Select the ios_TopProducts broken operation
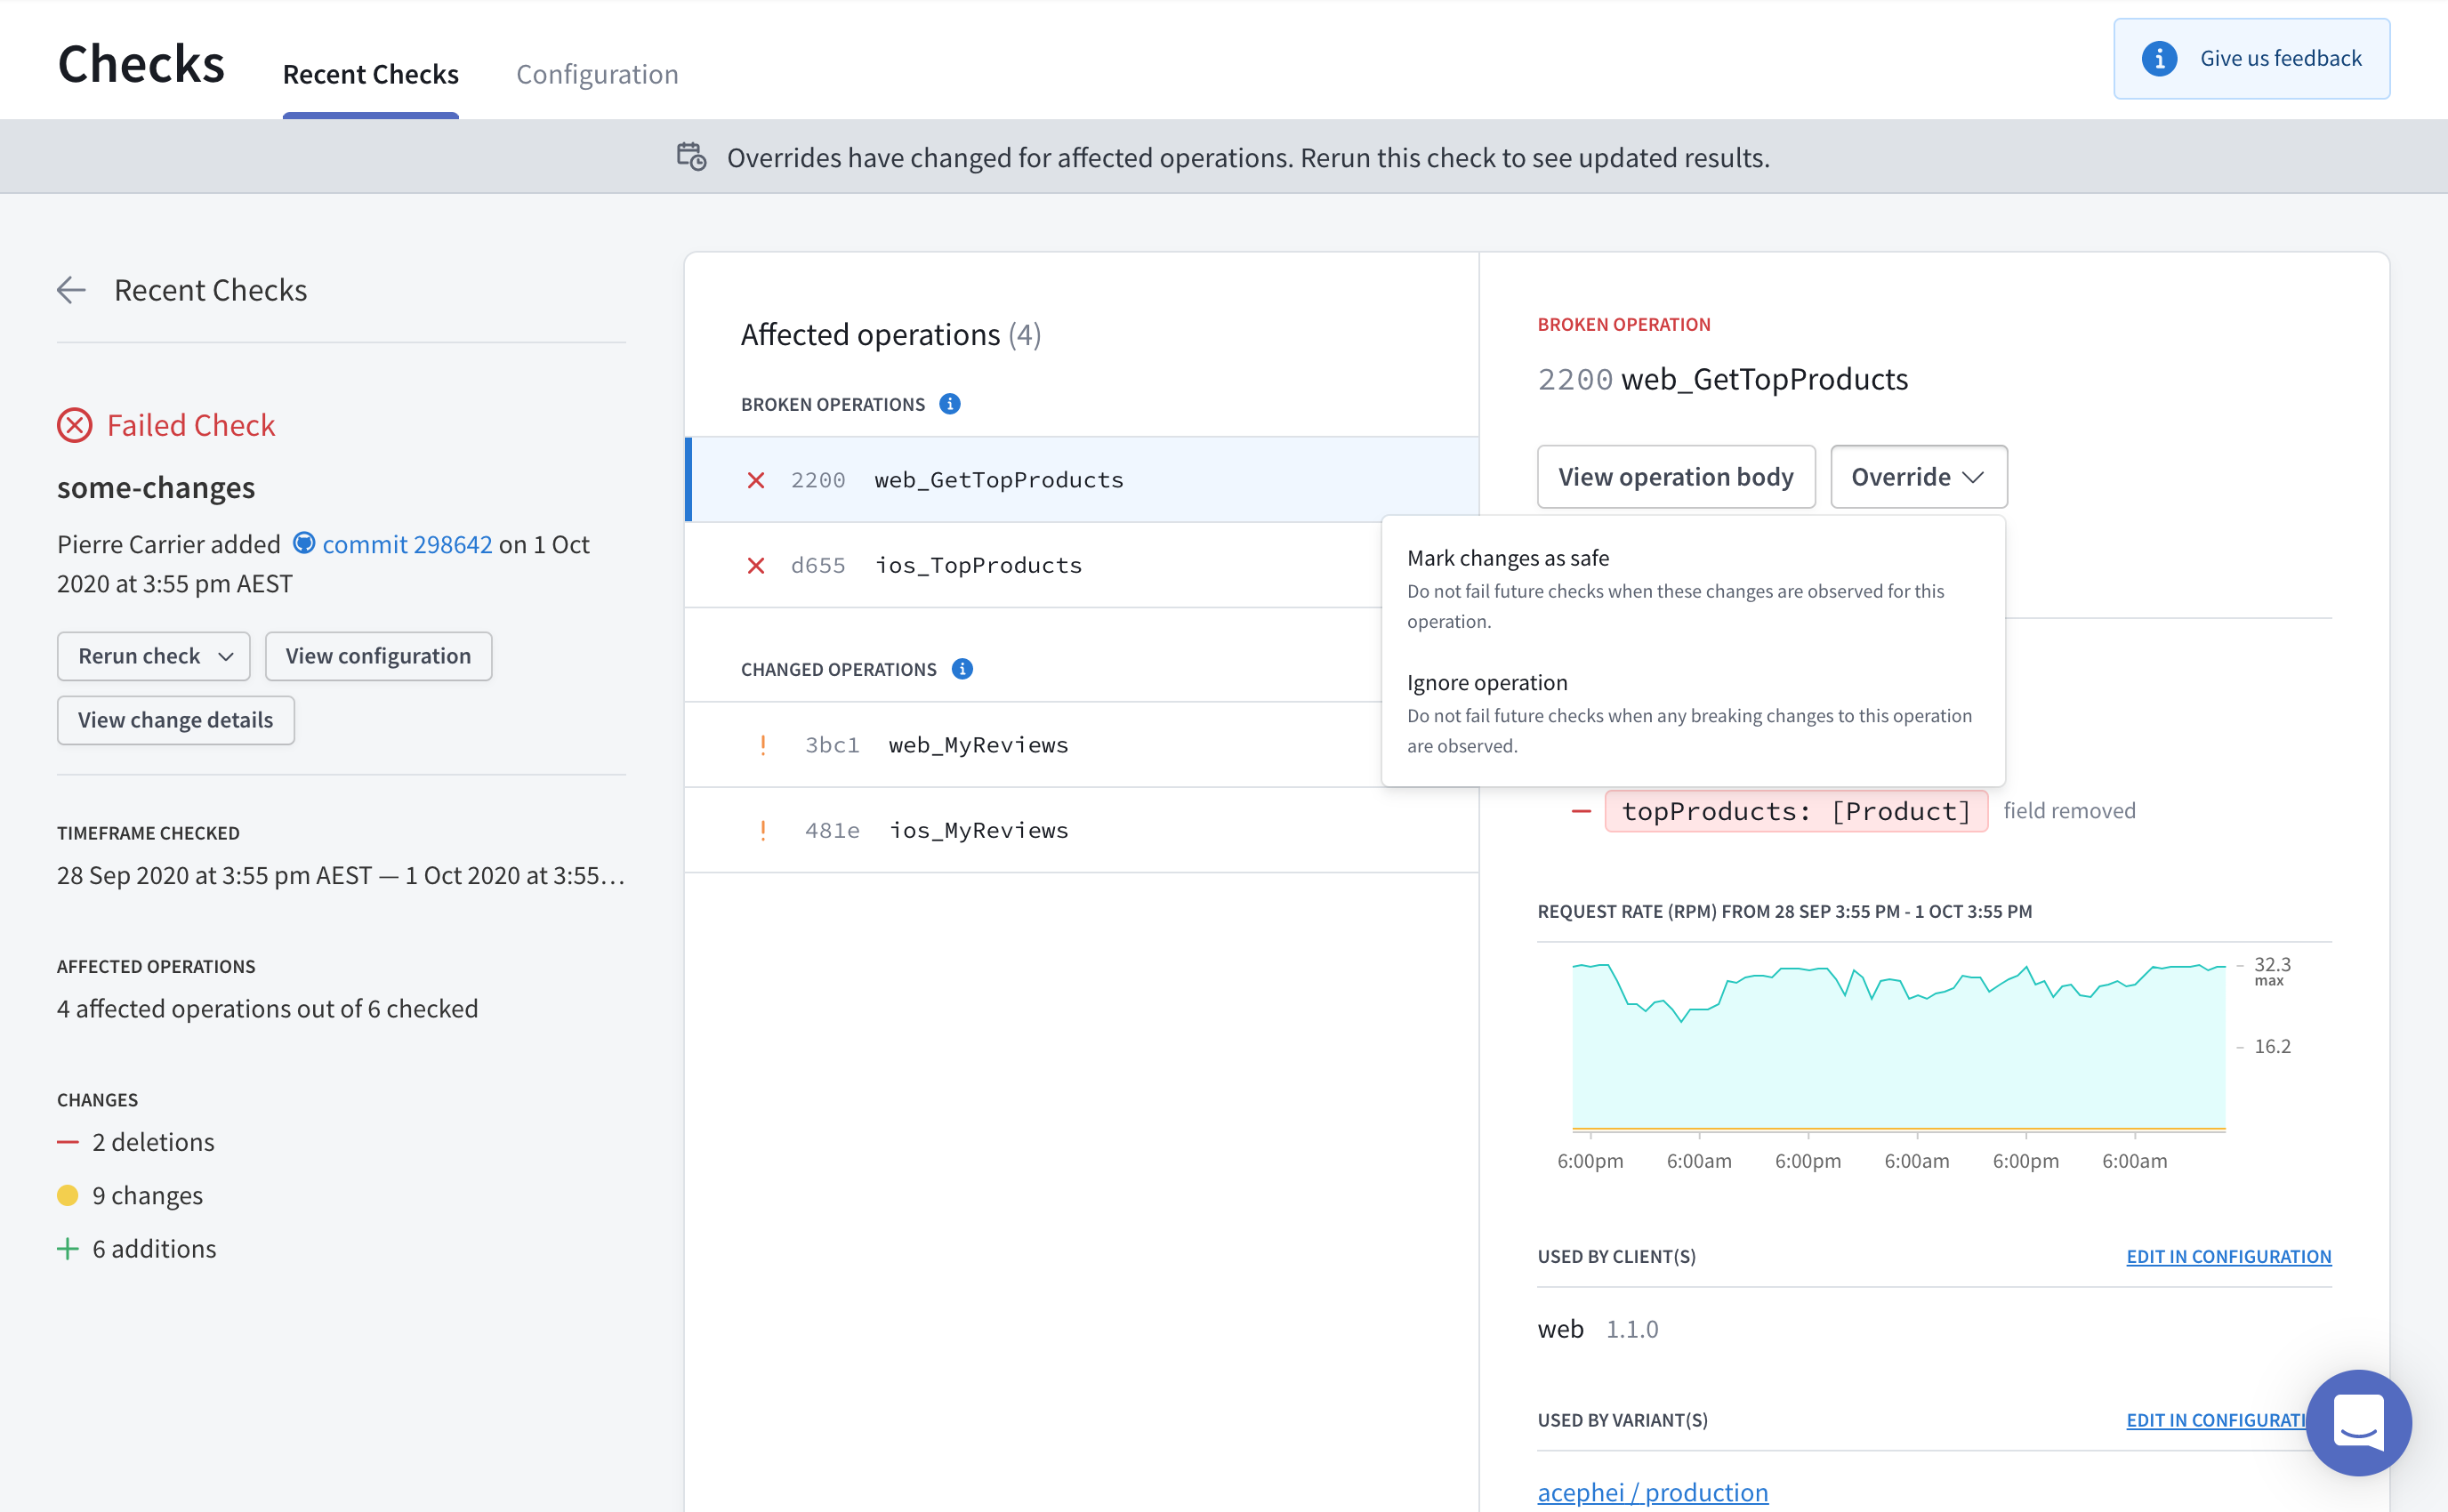Viewport: 2448px width, 1512px height. point(977,565)
